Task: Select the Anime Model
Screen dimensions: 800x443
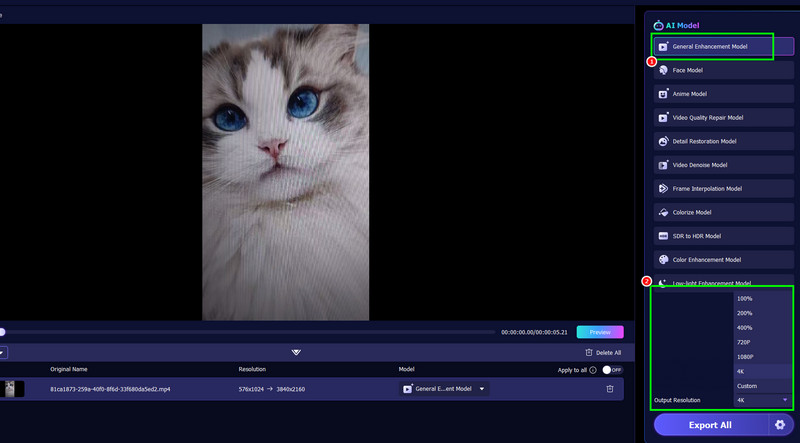Action: click(x=723, y=94)
